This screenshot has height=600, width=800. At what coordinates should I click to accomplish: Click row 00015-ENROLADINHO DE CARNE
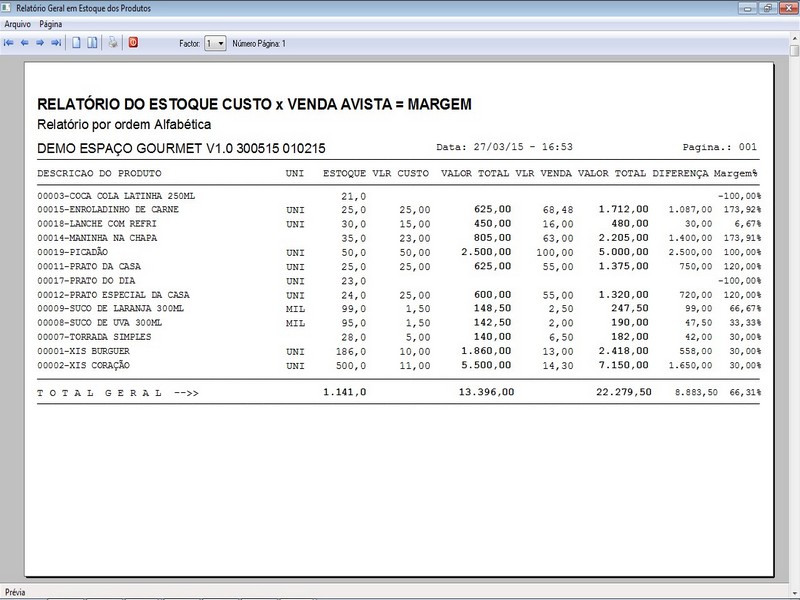pyautogui.click(x=399, y=210)
